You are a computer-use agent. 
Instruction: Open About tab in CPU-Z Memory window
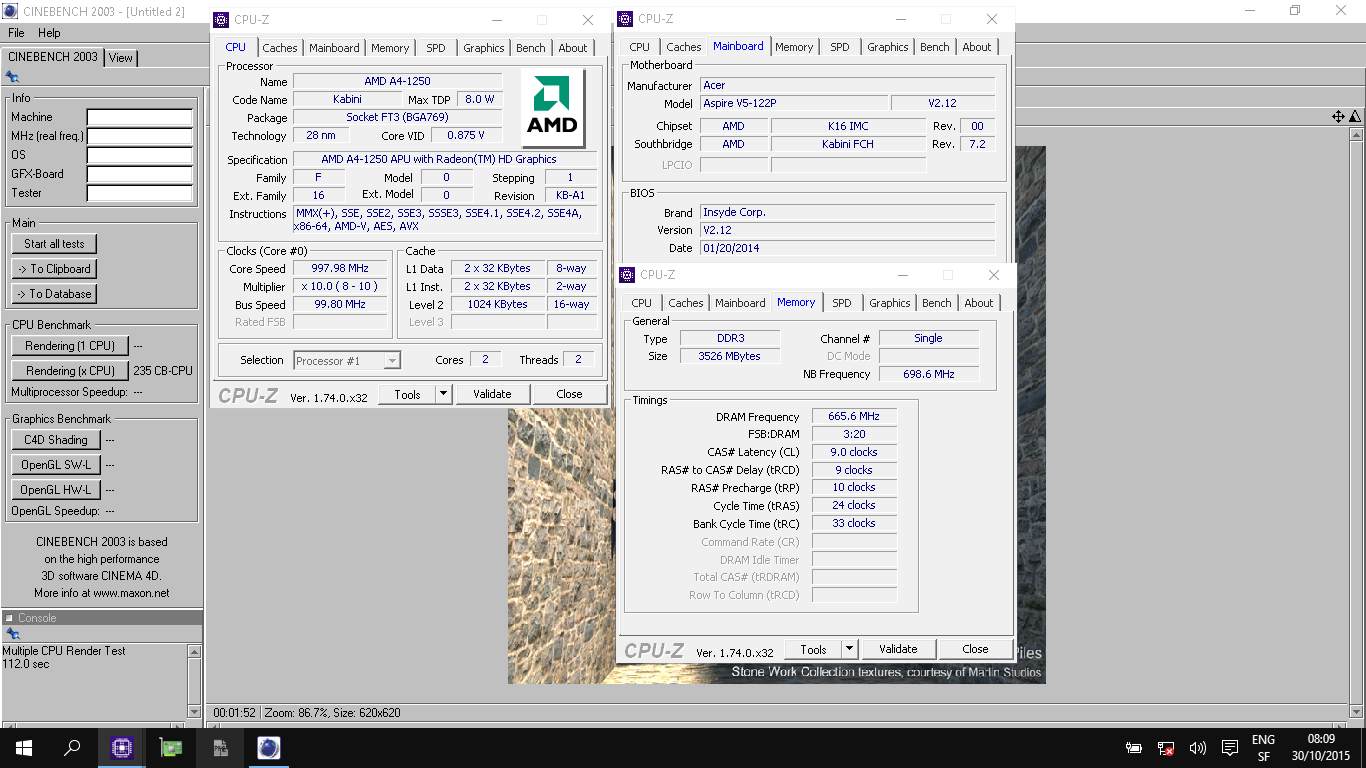click(979, 303)
